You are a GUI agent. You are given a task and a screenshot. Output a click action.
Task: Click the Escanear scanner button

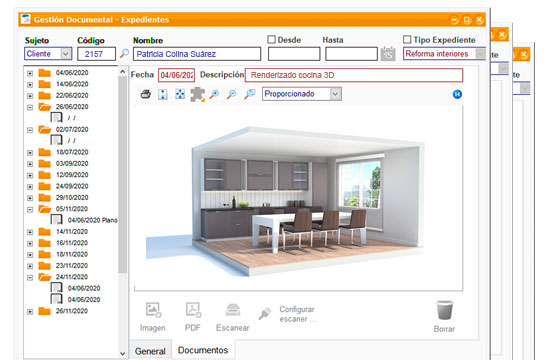233,317
